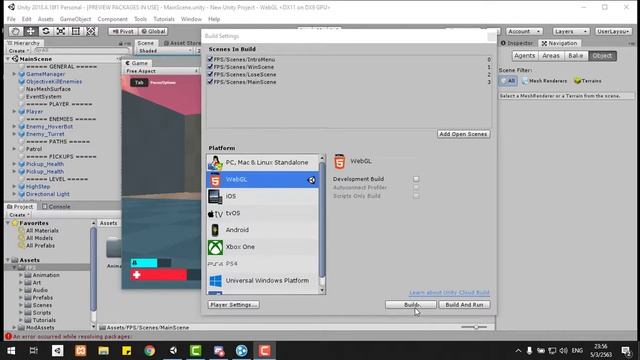Click the Build And Run button
Screen dimensions: 640x360
[464, 305]
